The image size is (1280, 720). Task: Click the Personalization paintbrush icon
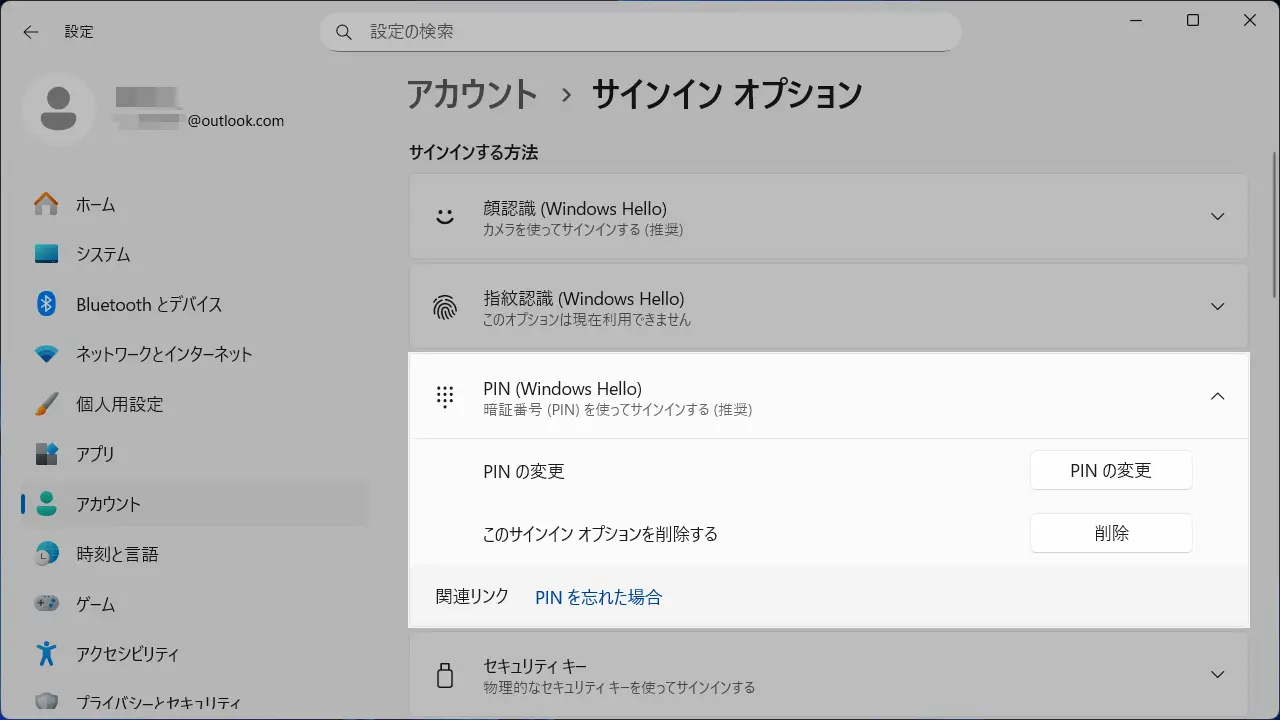coord(46,404)
